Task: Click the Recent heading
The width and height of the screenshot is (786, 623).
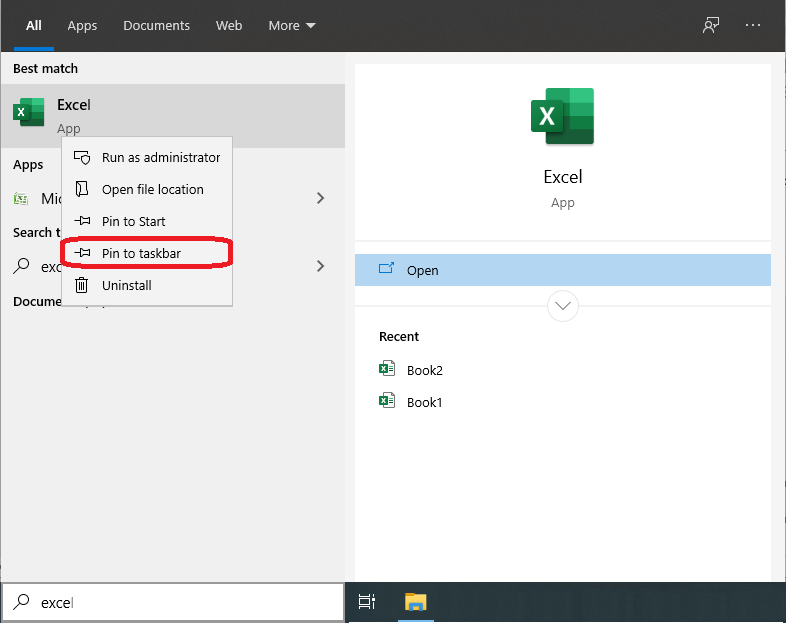Action: pyautogui.click(x=399, y=336)
